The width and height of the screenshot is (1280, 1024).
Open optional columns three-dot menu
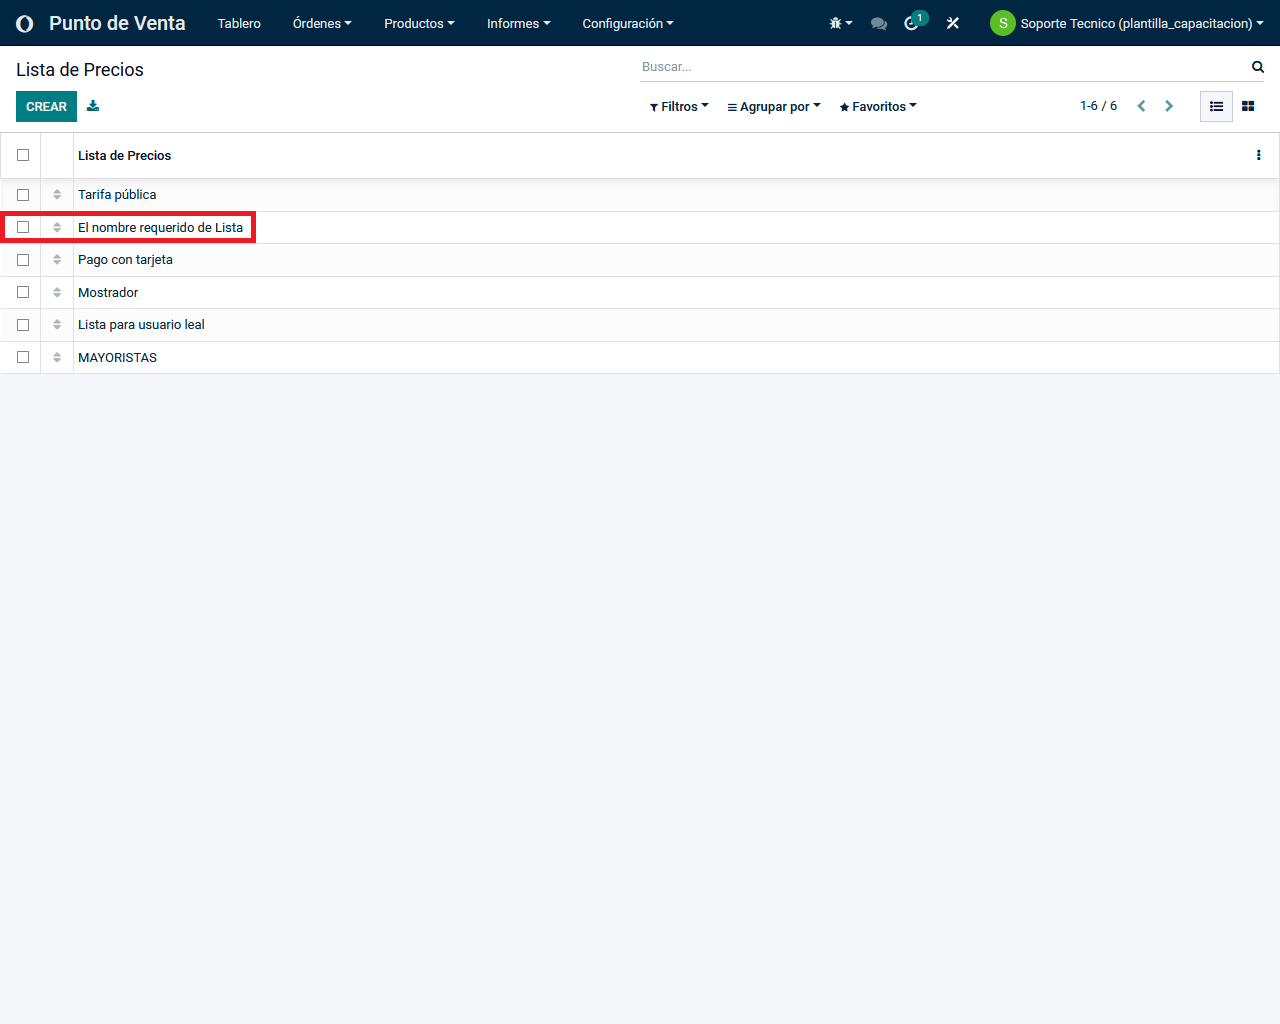click(1258, 155)
